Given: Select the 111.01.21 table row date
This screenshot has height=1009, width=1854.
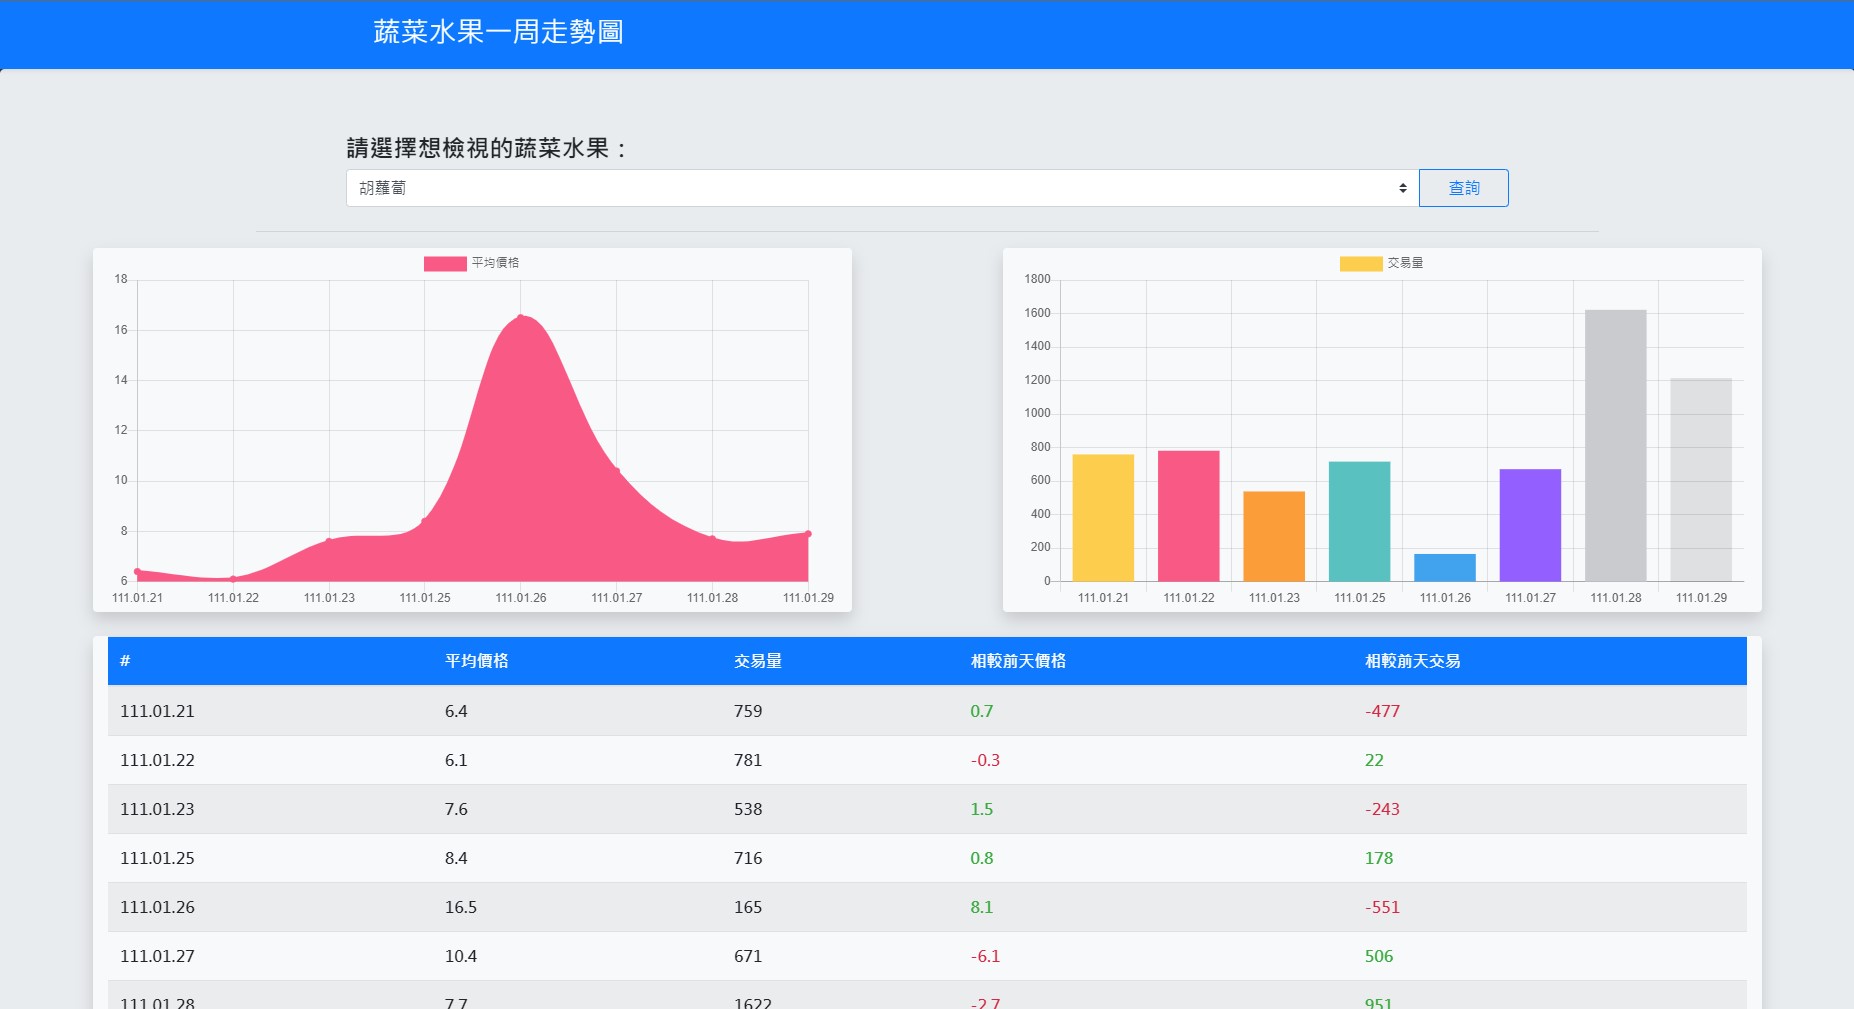Looking at the screenshot, I should click(x=157, y=711).
